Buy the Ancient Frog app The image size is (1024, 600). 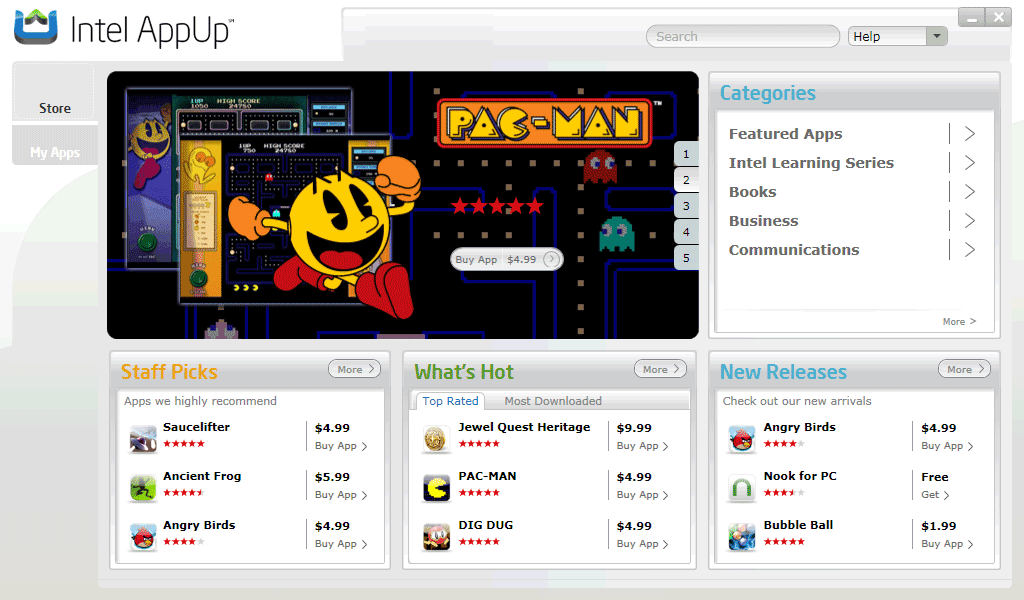point(341,495)
